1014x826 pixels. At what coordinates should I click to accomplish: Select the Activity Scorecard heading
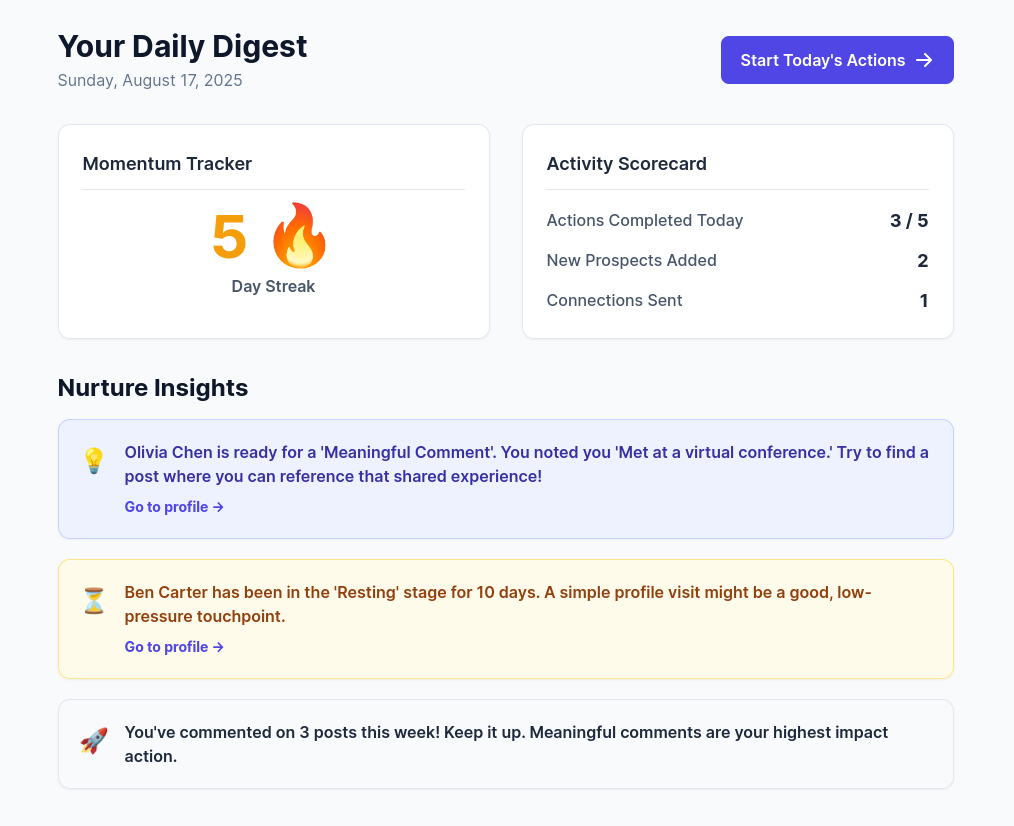coord(627,164)
